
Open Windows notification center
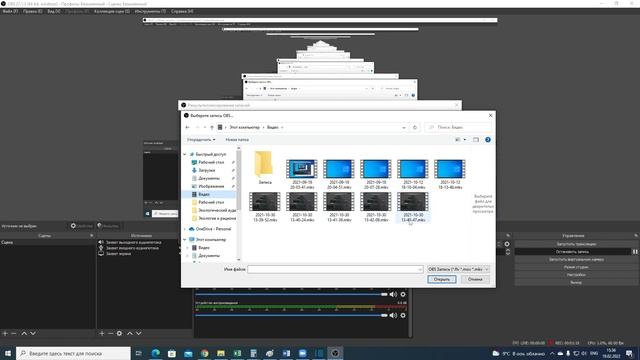point(629,353)
